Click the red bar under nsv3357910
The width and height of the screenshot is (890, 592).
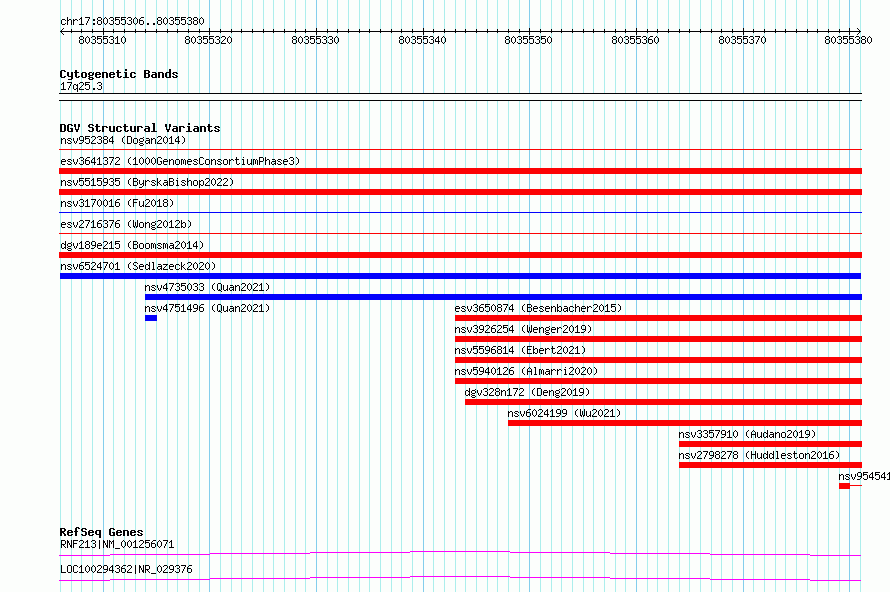770,444
